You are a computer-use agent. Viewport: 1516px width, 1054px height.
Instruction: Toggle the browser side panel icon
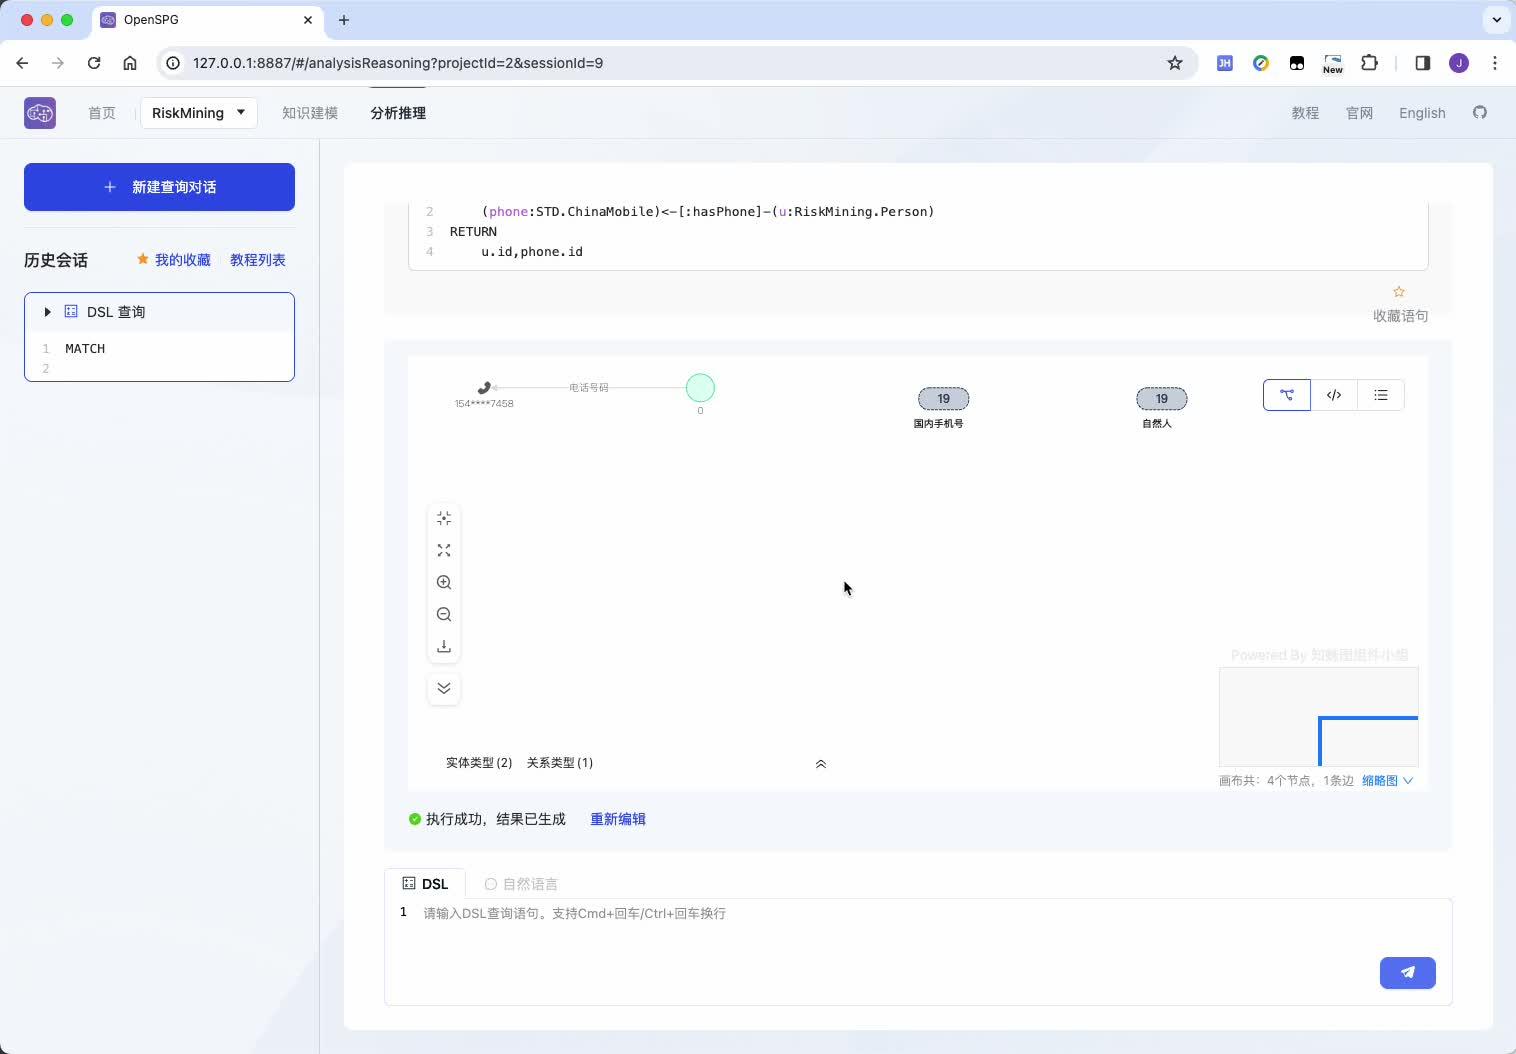(1423, 63)
